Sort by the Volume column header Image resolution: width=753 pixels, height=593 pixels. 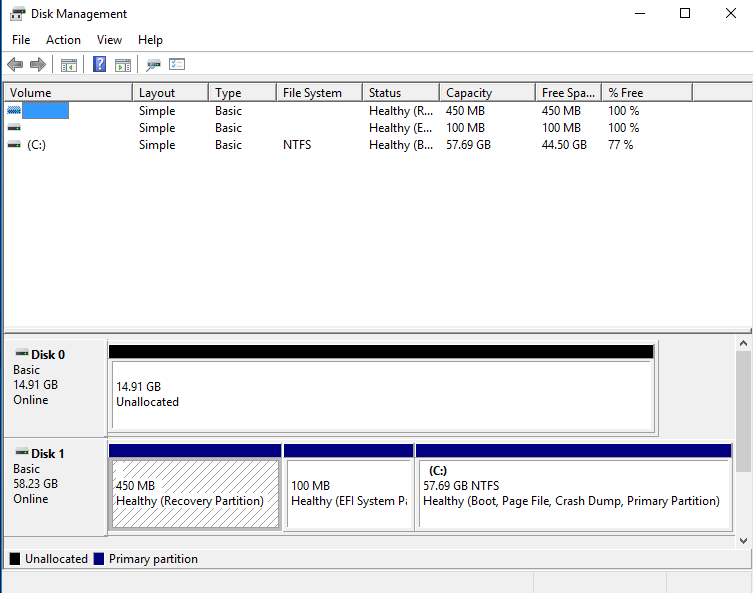point(68,93)
